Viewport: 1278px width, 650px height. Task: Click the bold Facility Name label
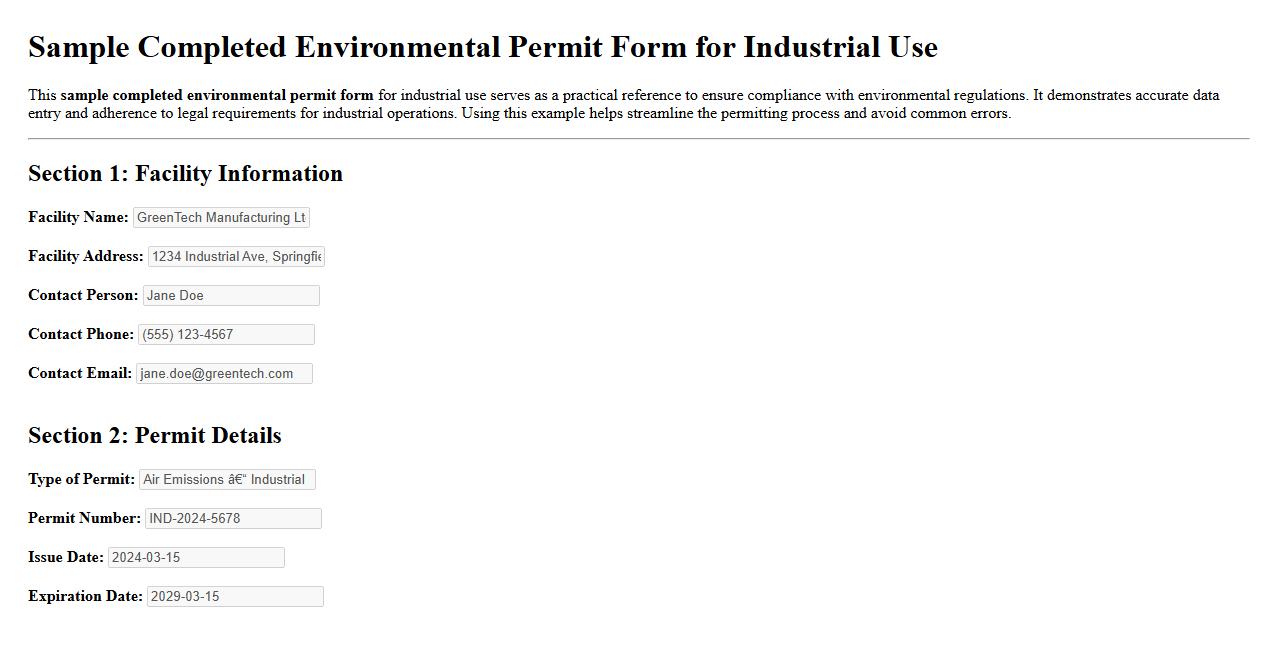[x=76, y=217]
